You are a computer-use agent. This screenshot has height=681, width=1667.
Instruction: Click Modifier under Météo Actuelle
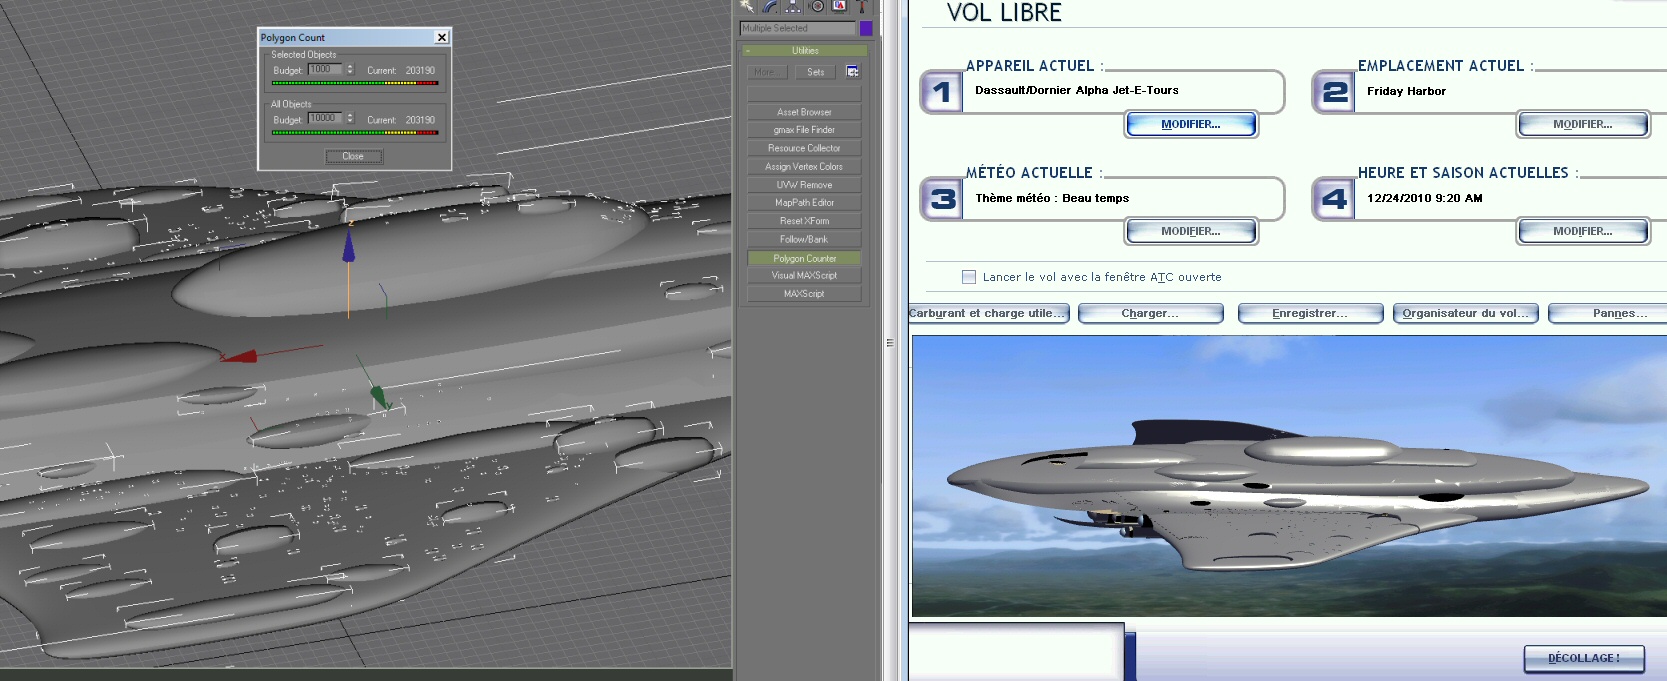tap(1191, 231)
